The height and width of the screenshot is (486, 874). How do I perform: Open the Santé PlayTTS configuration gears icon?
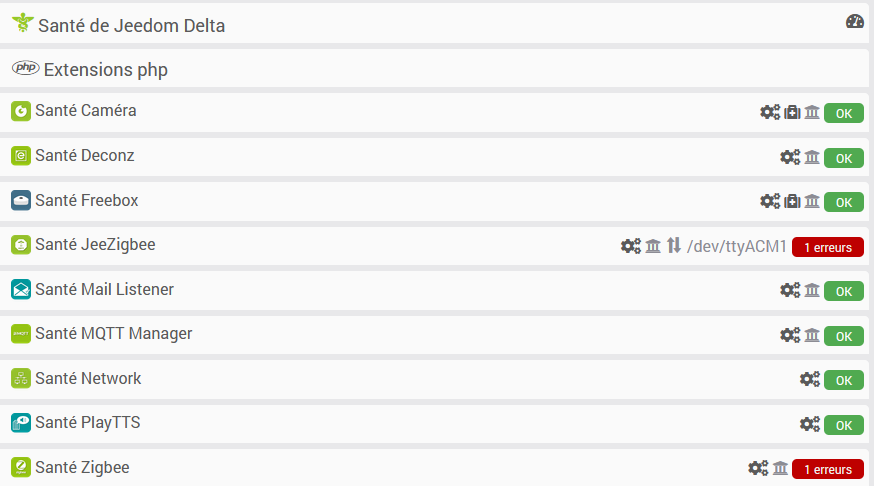point(810,424)
